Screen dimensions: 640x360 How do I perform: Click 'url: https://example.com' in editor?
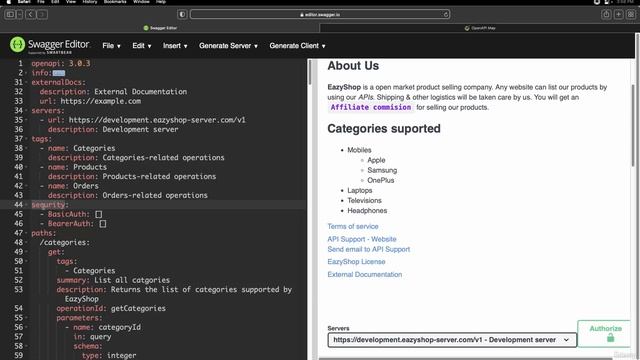[x=90, y=101]
